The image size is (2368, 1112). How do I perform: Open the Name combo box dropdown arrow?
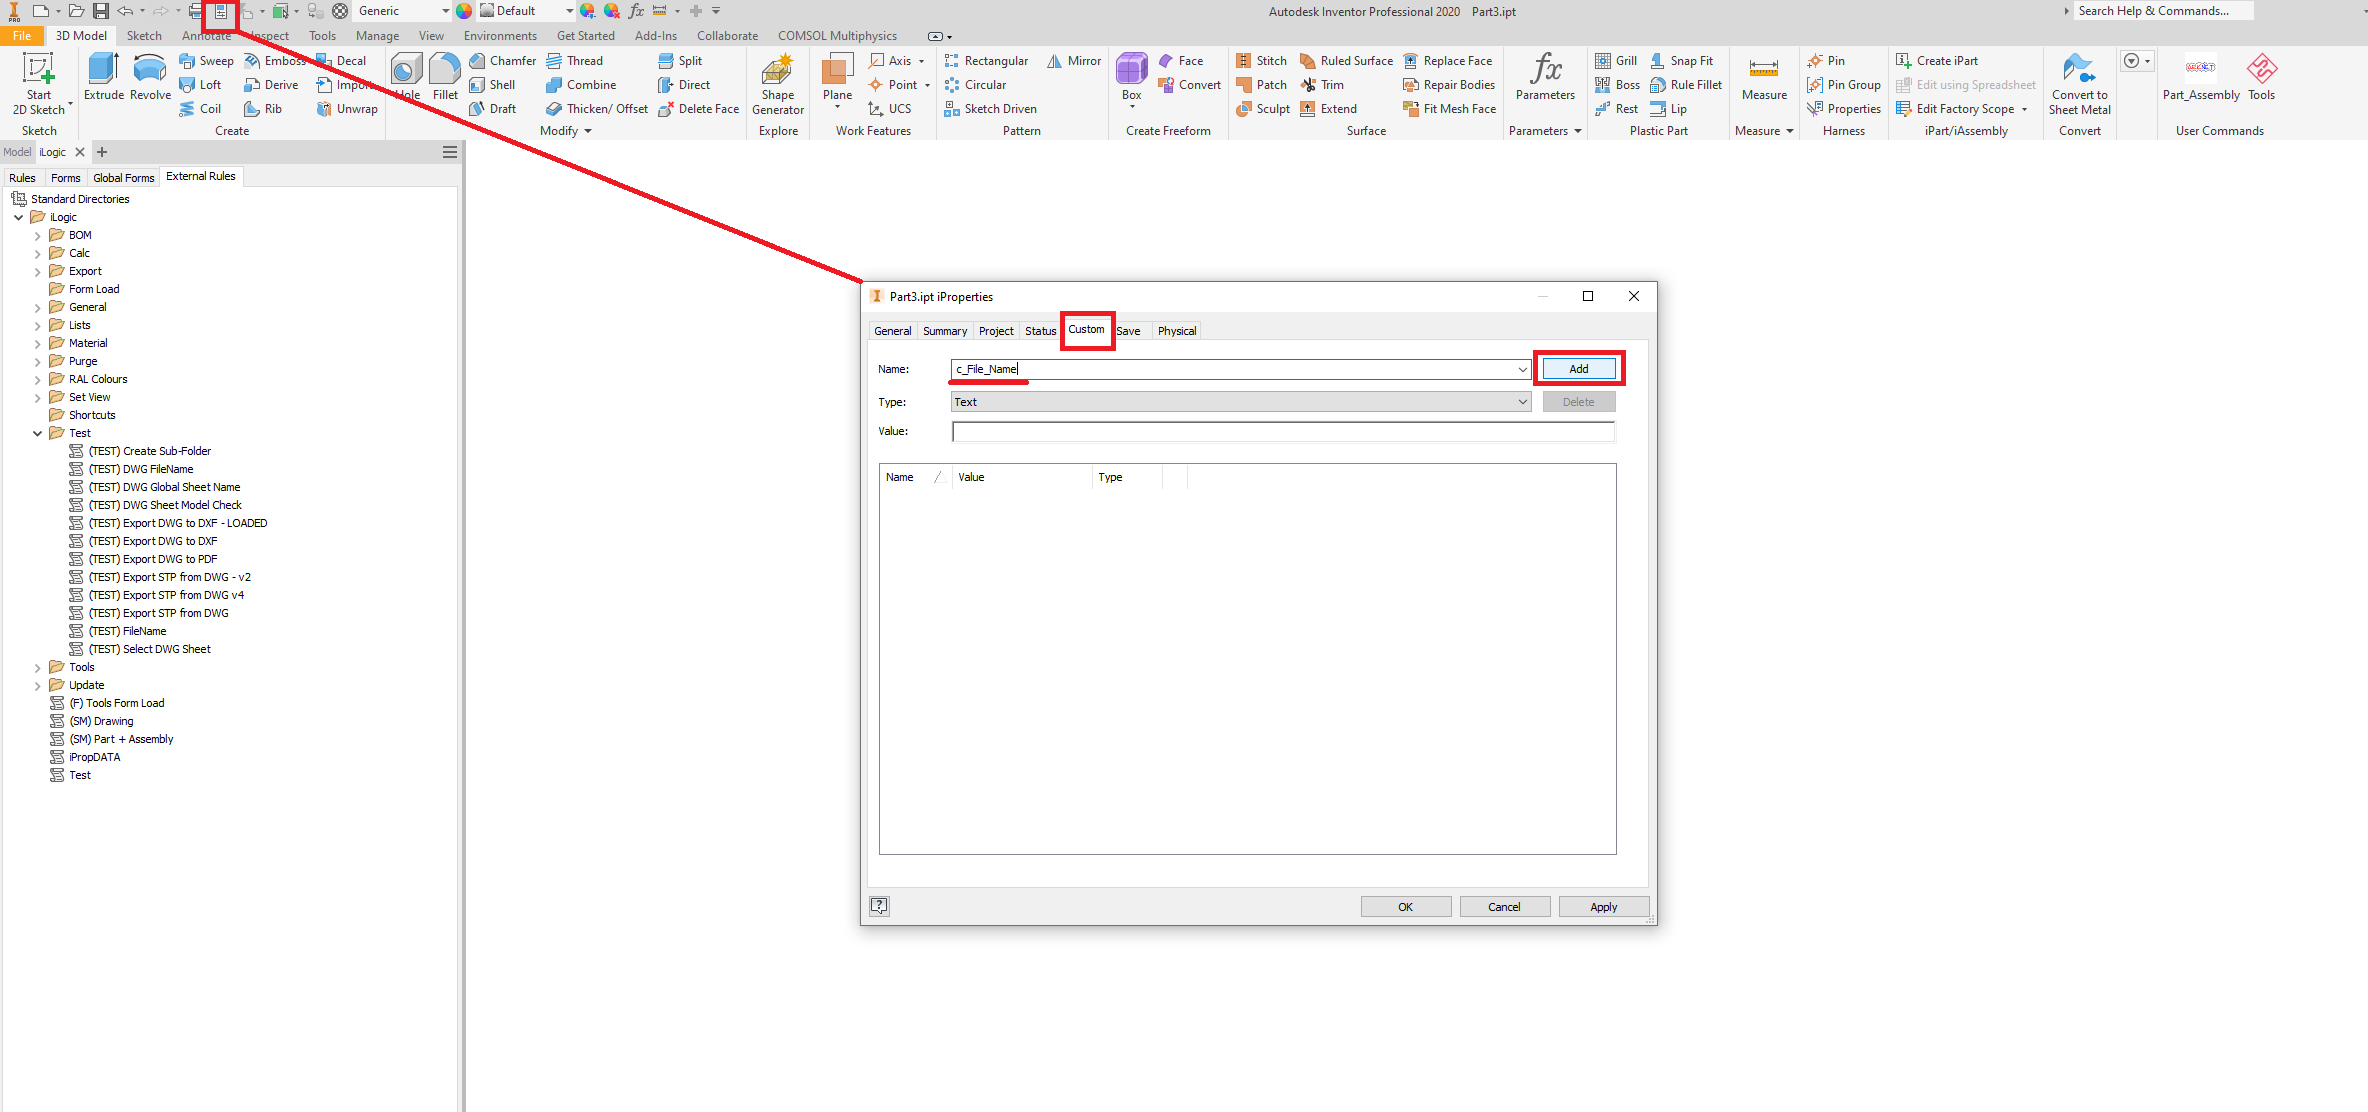(x=1522, y=369)
